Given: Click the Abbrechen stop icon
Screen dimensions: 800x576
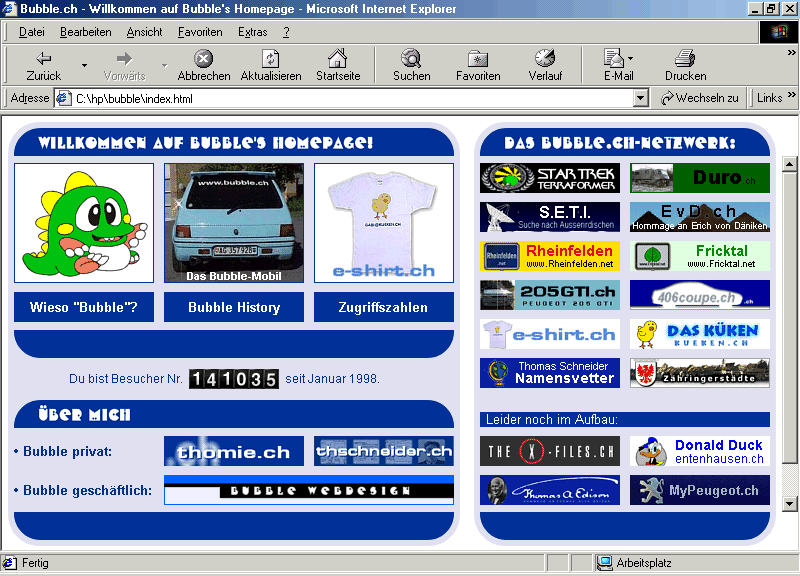Looking at the screenshot, I should point(203,58).
